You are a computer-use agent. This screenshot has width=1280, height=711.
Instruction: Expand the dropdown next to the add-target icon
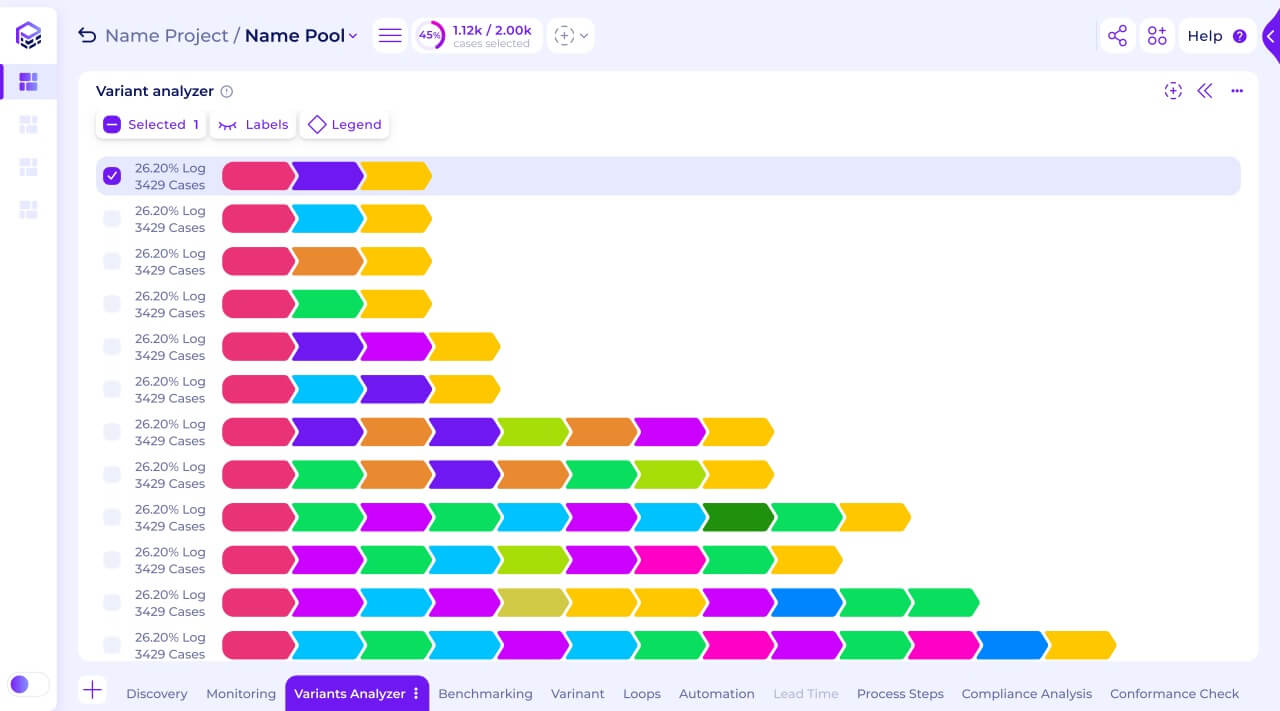[585, 35]
